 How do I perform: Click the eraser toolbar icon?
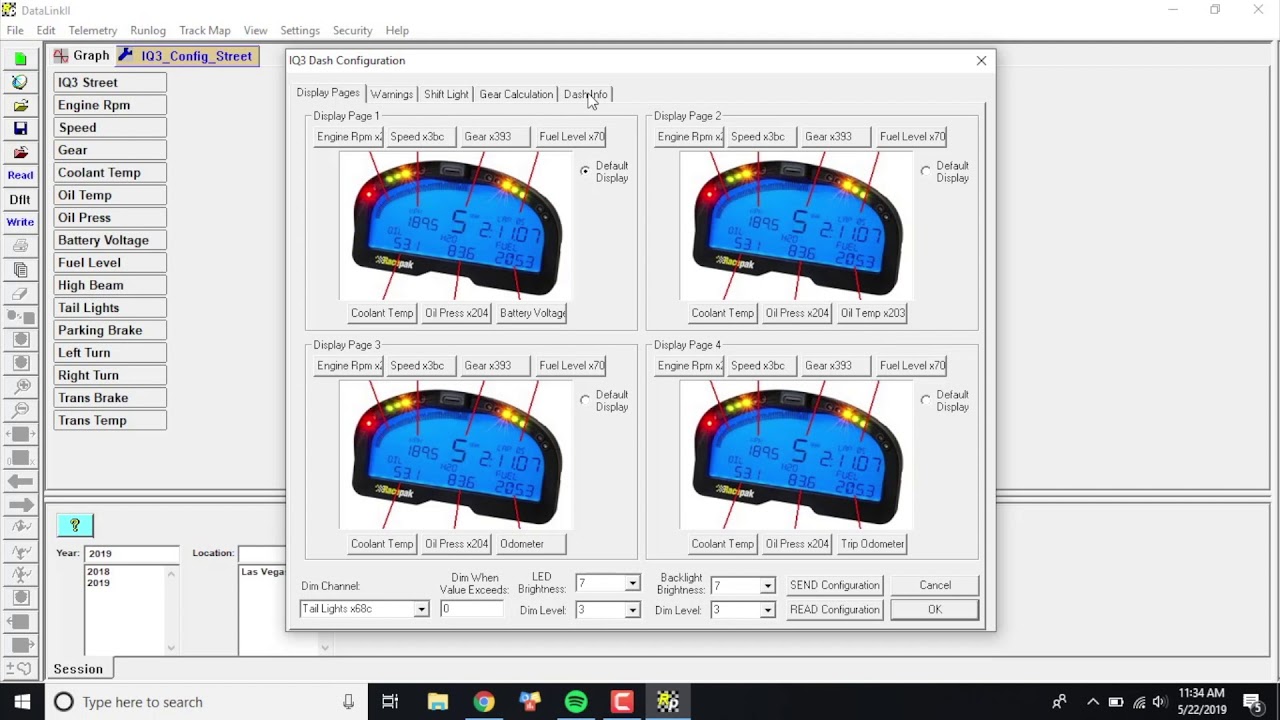tap(20, 294)
